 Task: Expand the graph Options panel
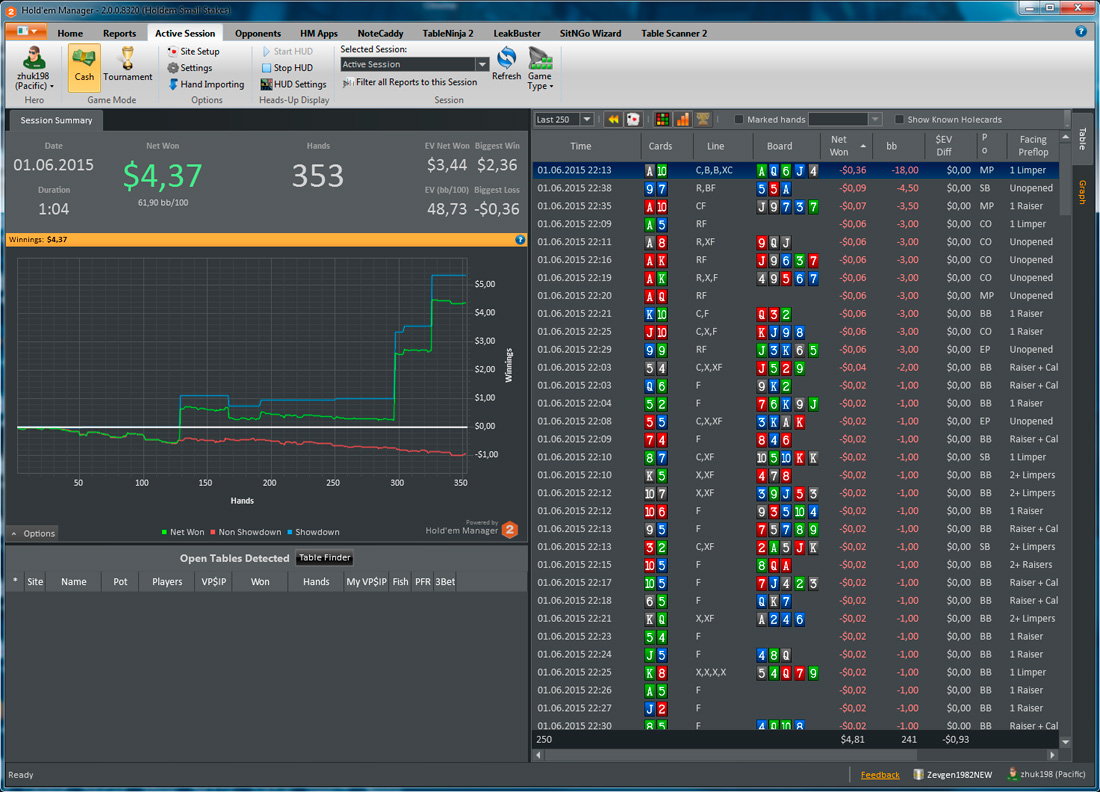pyautogui.click(x=33, y=533)
